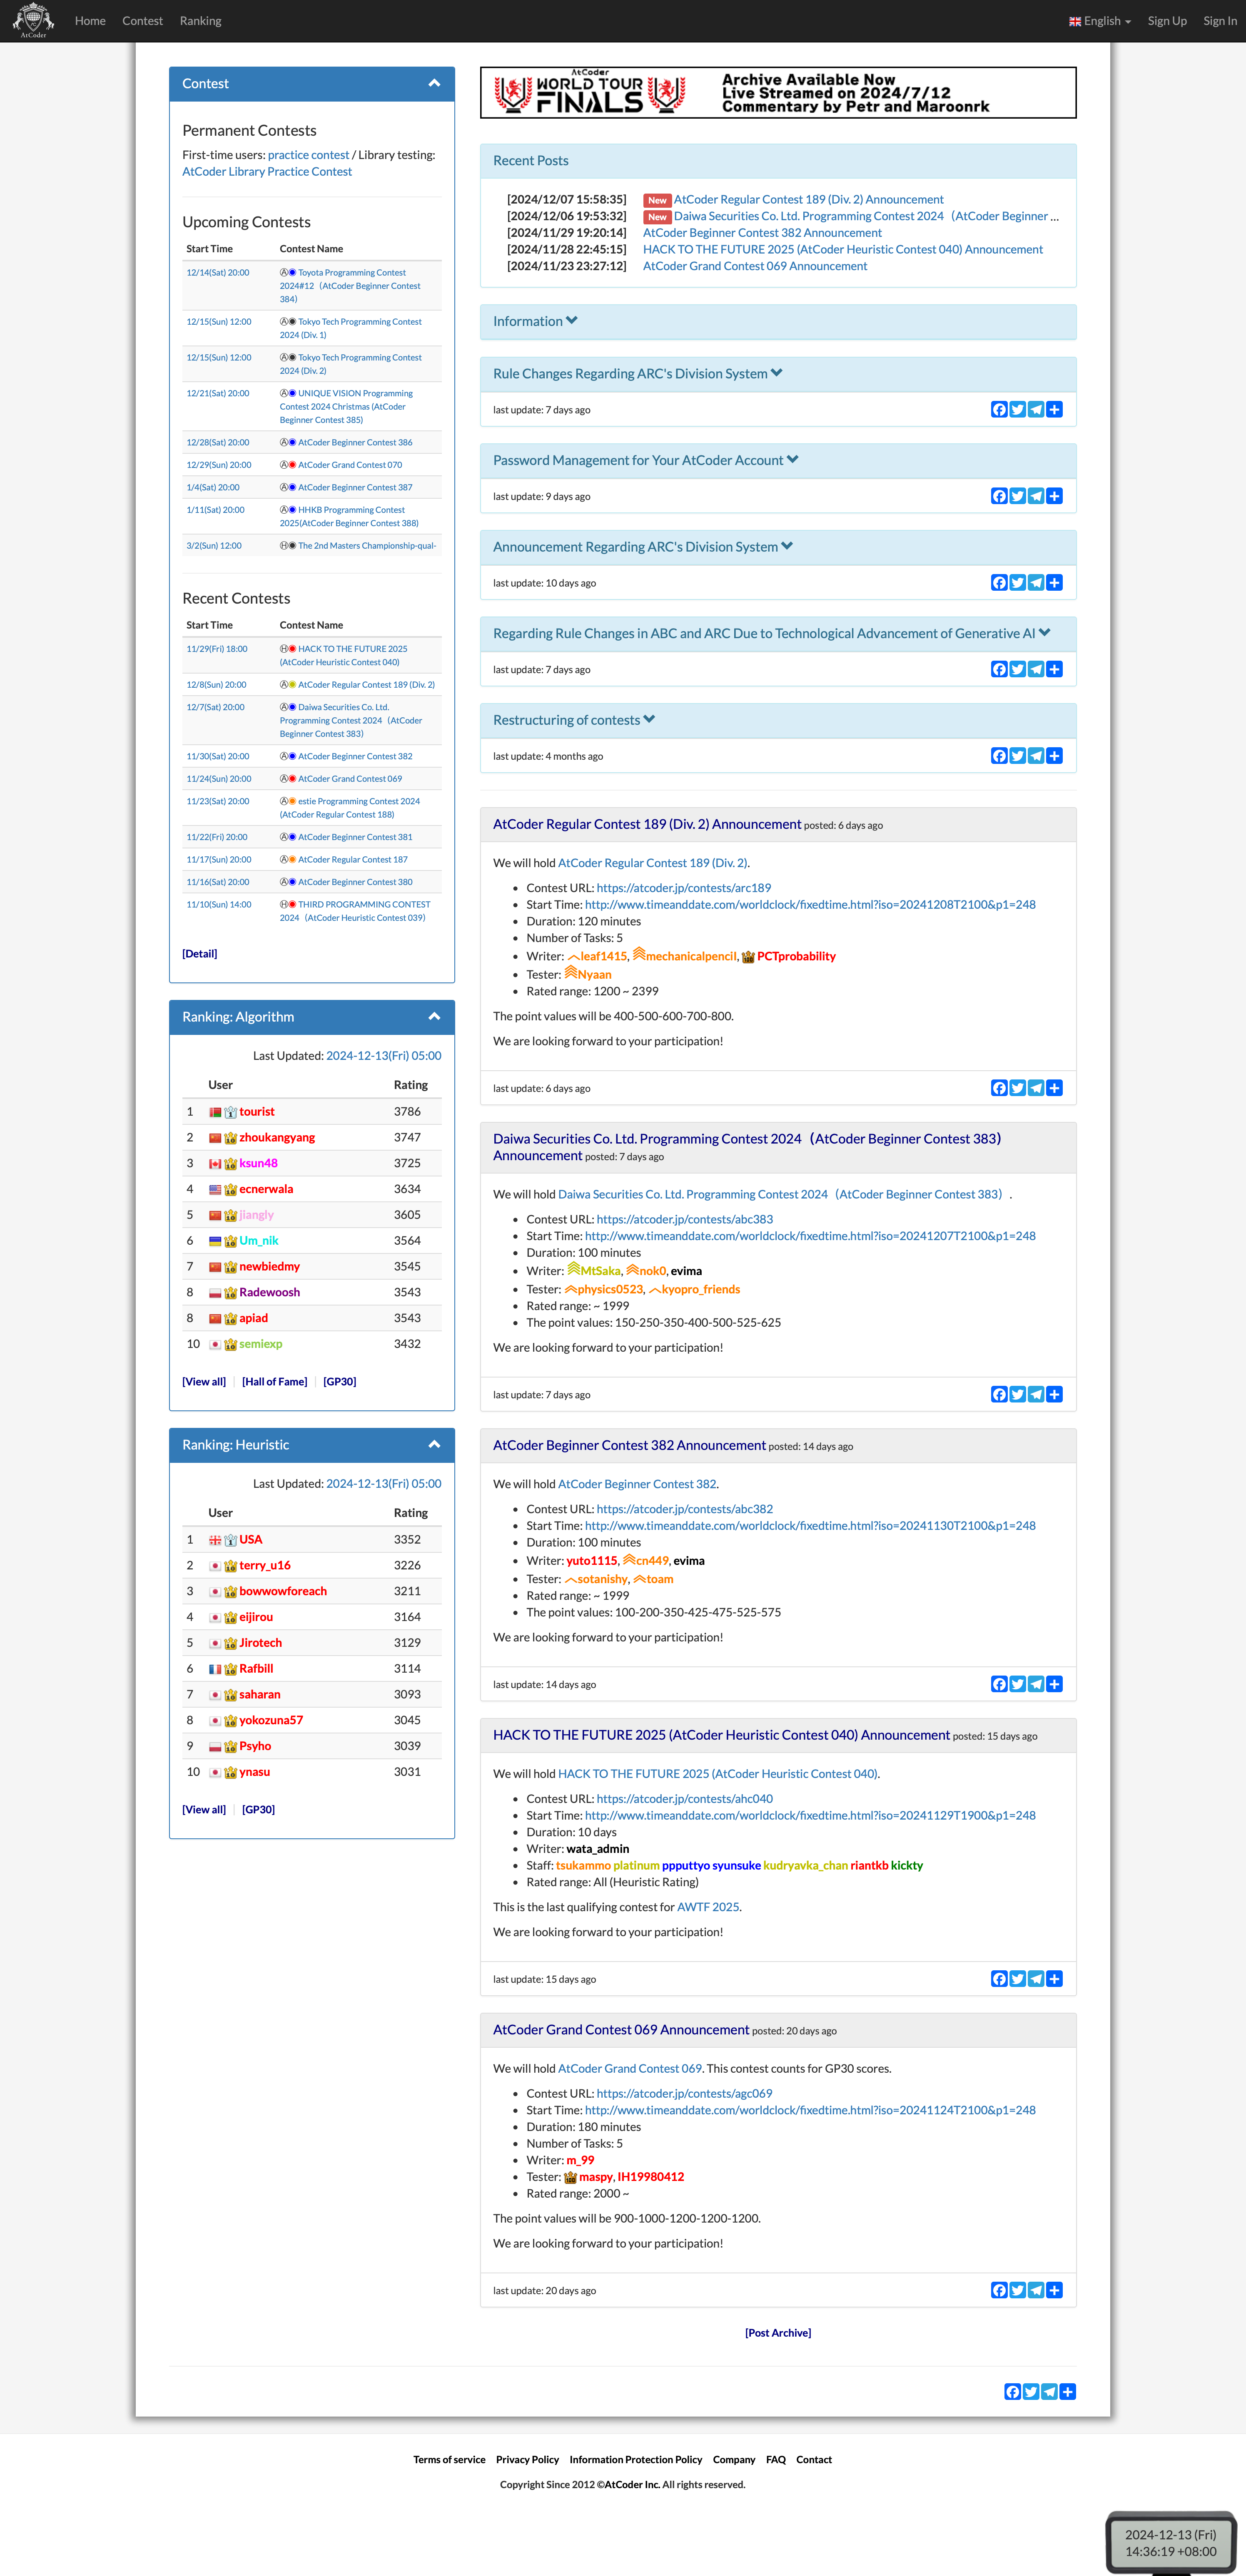Image resolution: width=1246 pixels, height=2576 pixels.
Task: Click the Algorithm ranking Last Updated timestamp
Action: 383,1056
